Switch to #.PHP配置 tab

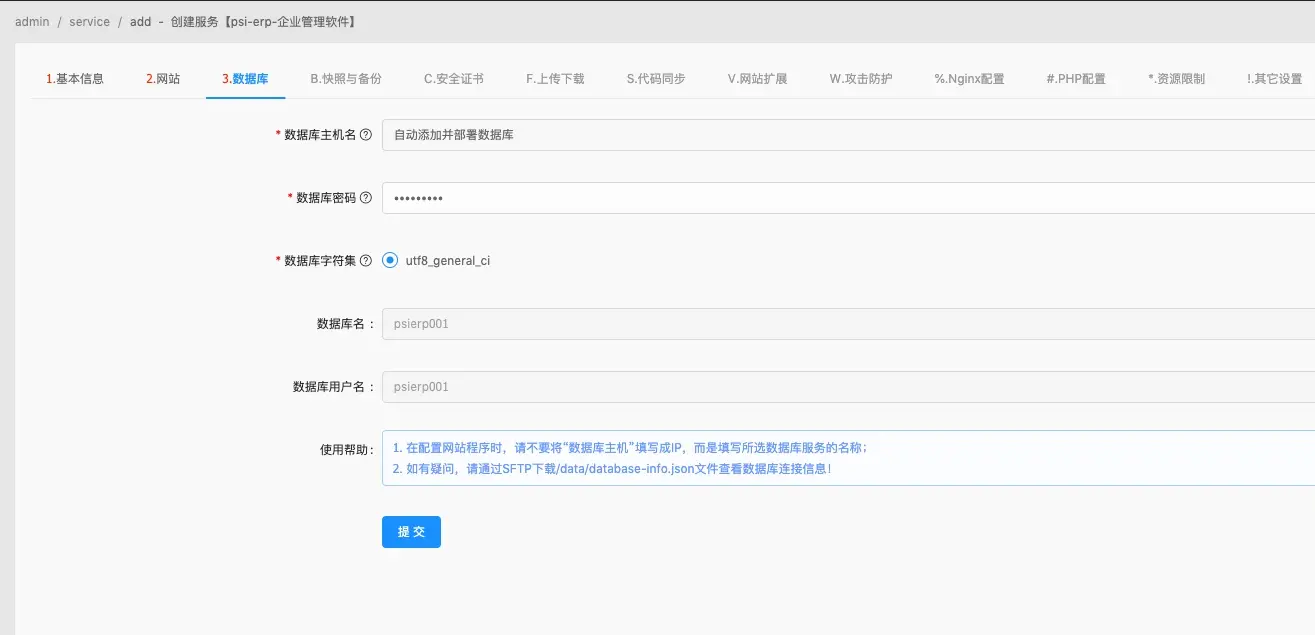coord(1076,78)
